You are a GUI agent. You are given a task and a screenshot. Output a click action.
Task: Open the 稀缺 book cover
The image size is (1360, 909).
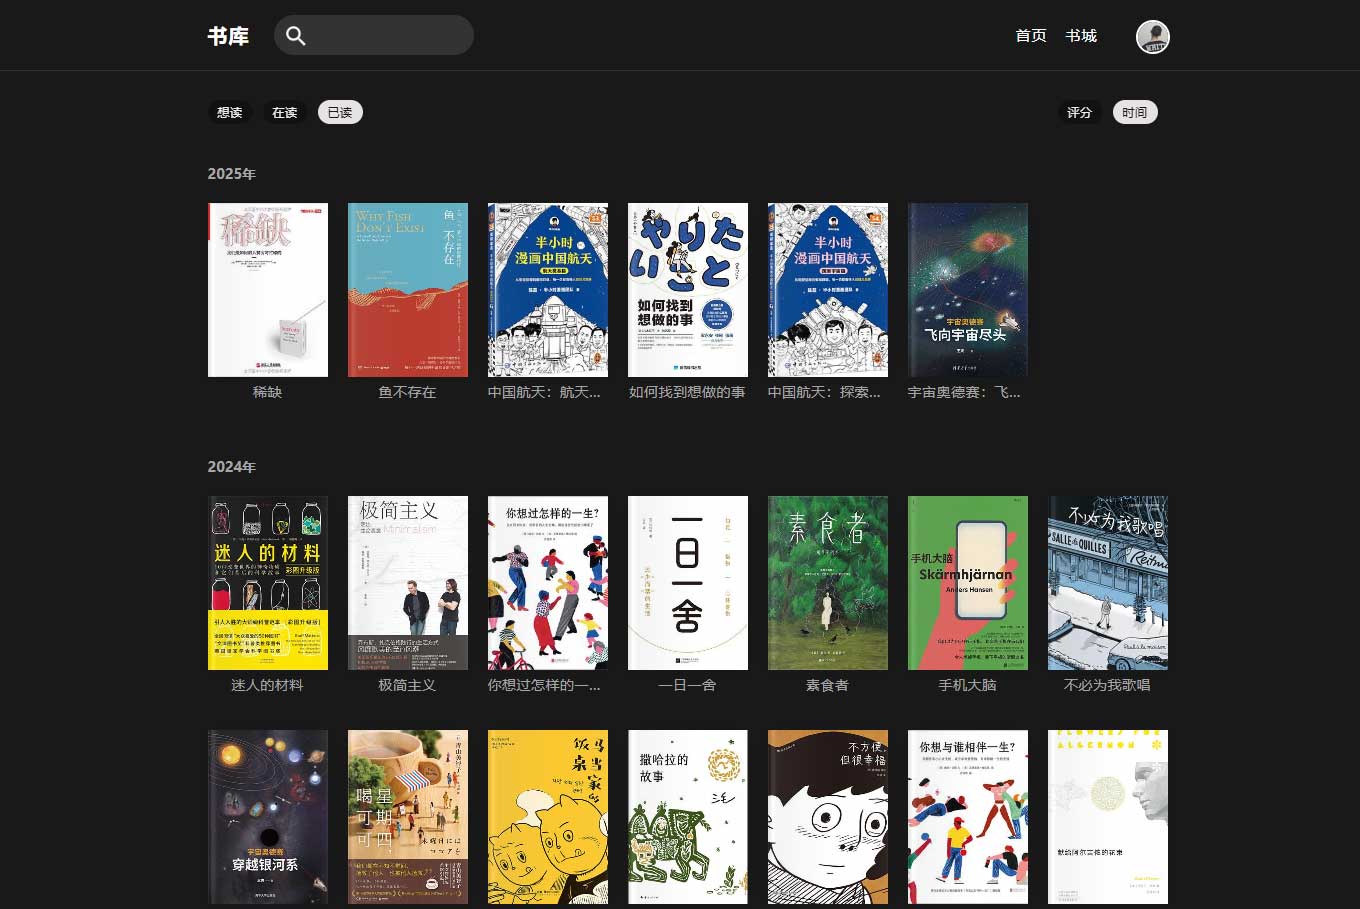coord(268,290)
